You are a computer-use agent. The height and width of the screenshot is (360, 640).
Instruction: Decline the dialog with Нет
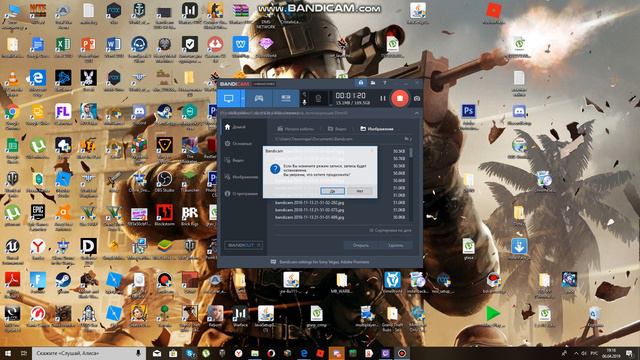360,191
